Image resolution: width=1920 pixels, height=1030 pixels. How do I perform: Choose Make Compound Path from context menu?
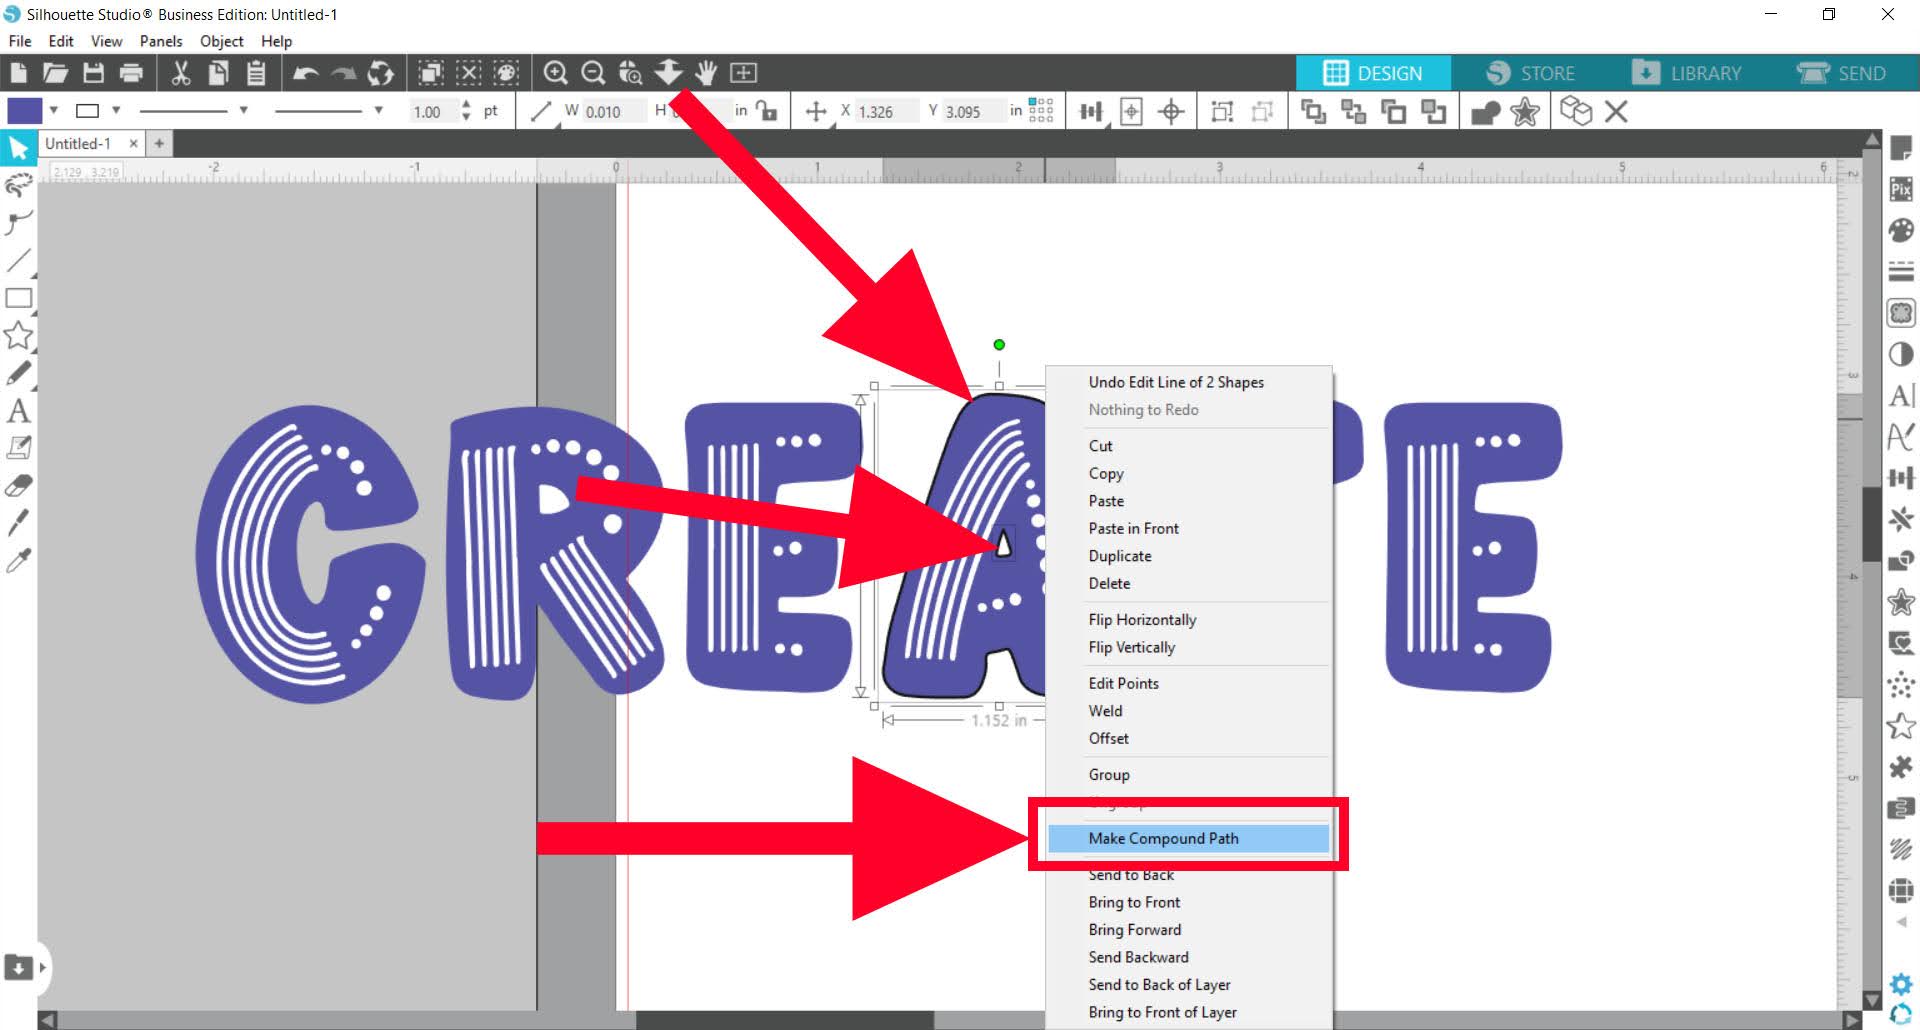1164,839
